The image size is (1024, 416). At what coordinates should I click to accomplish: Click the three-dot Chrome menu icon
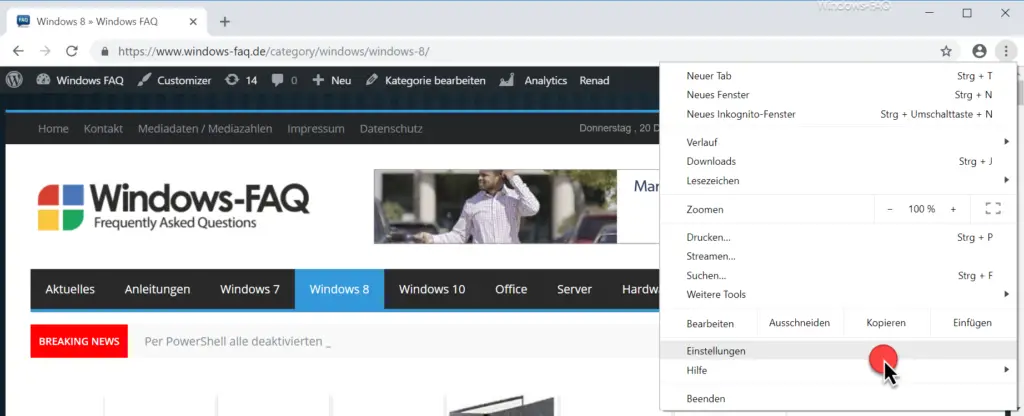1006,51
